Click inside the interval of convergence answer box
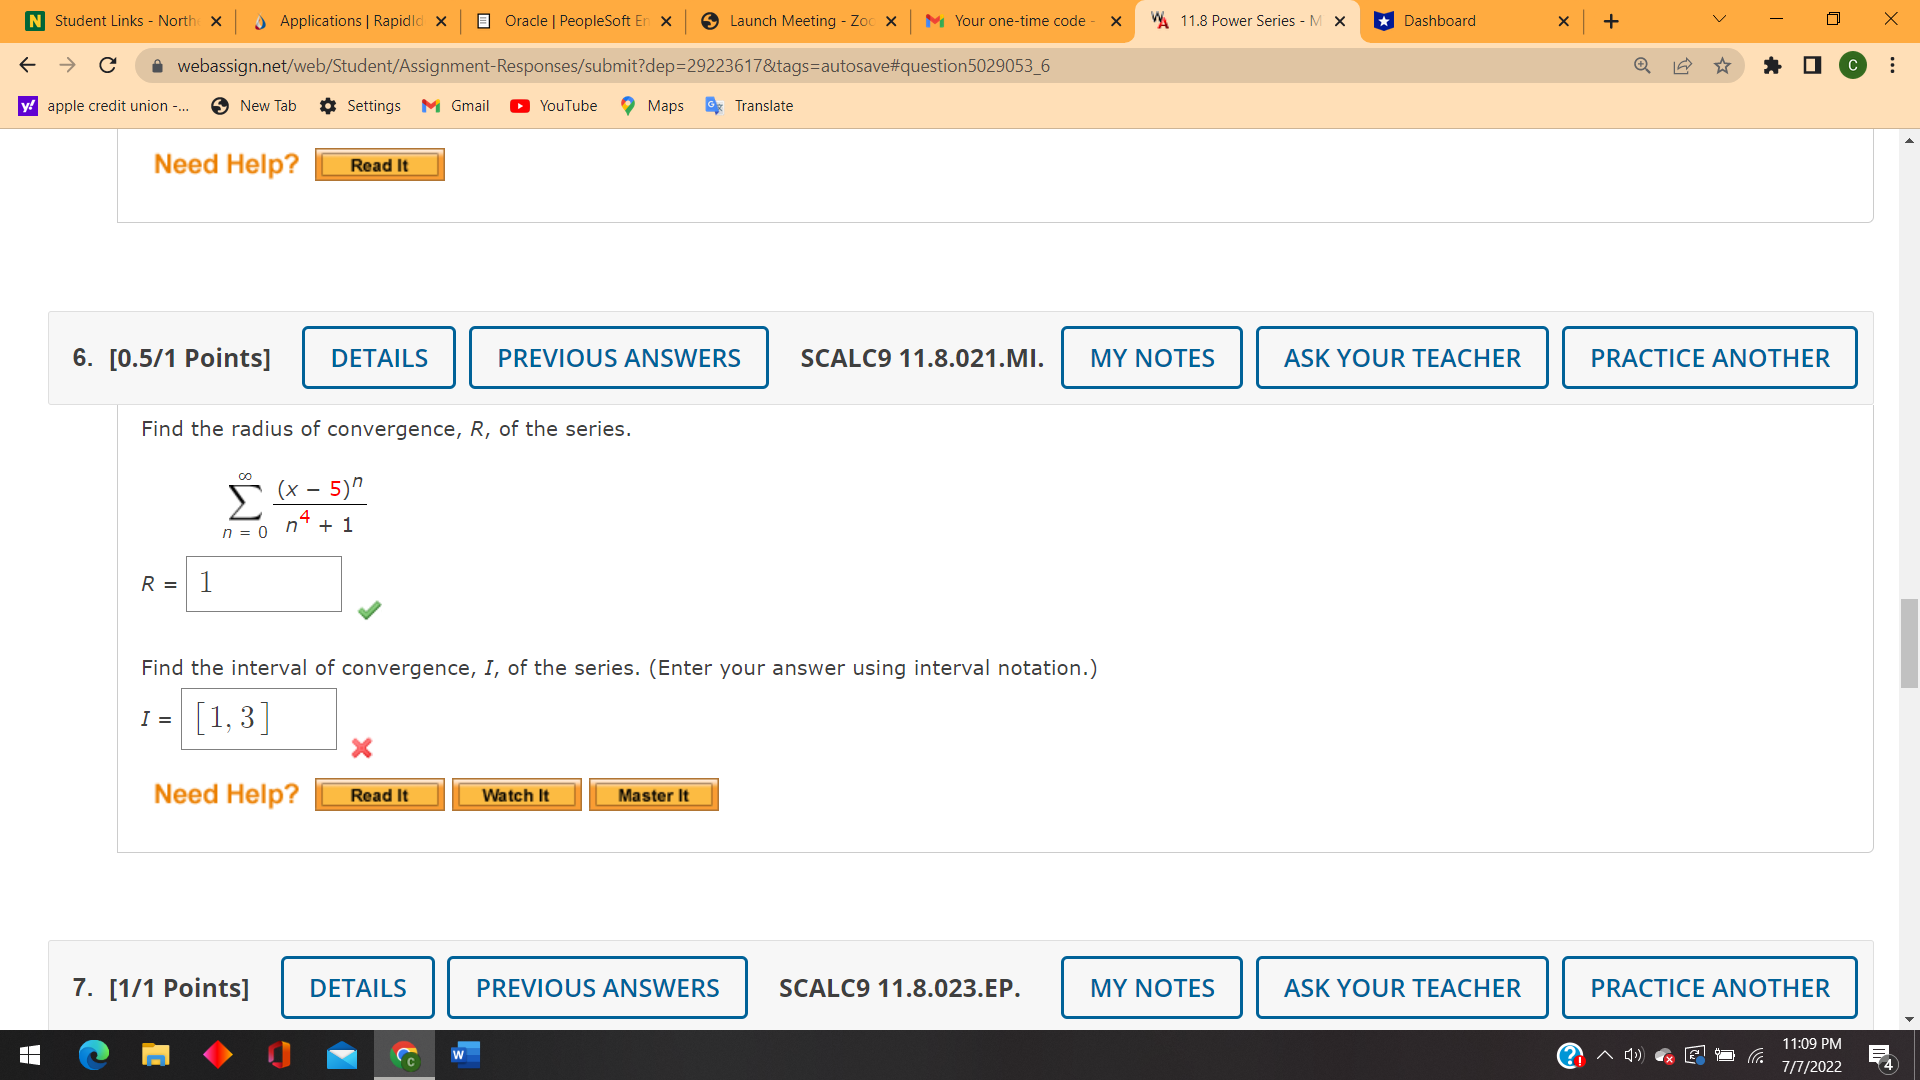 pos(258,719)
